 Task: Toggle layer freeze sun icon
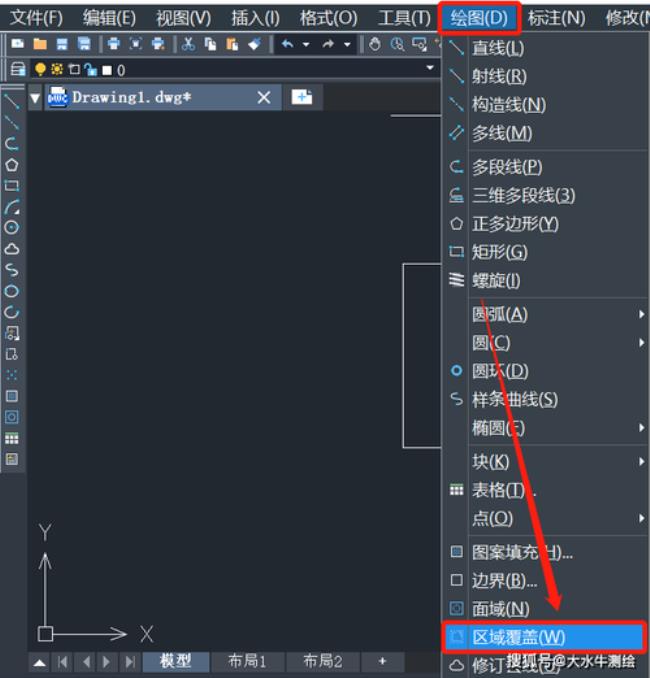(57, 69)
